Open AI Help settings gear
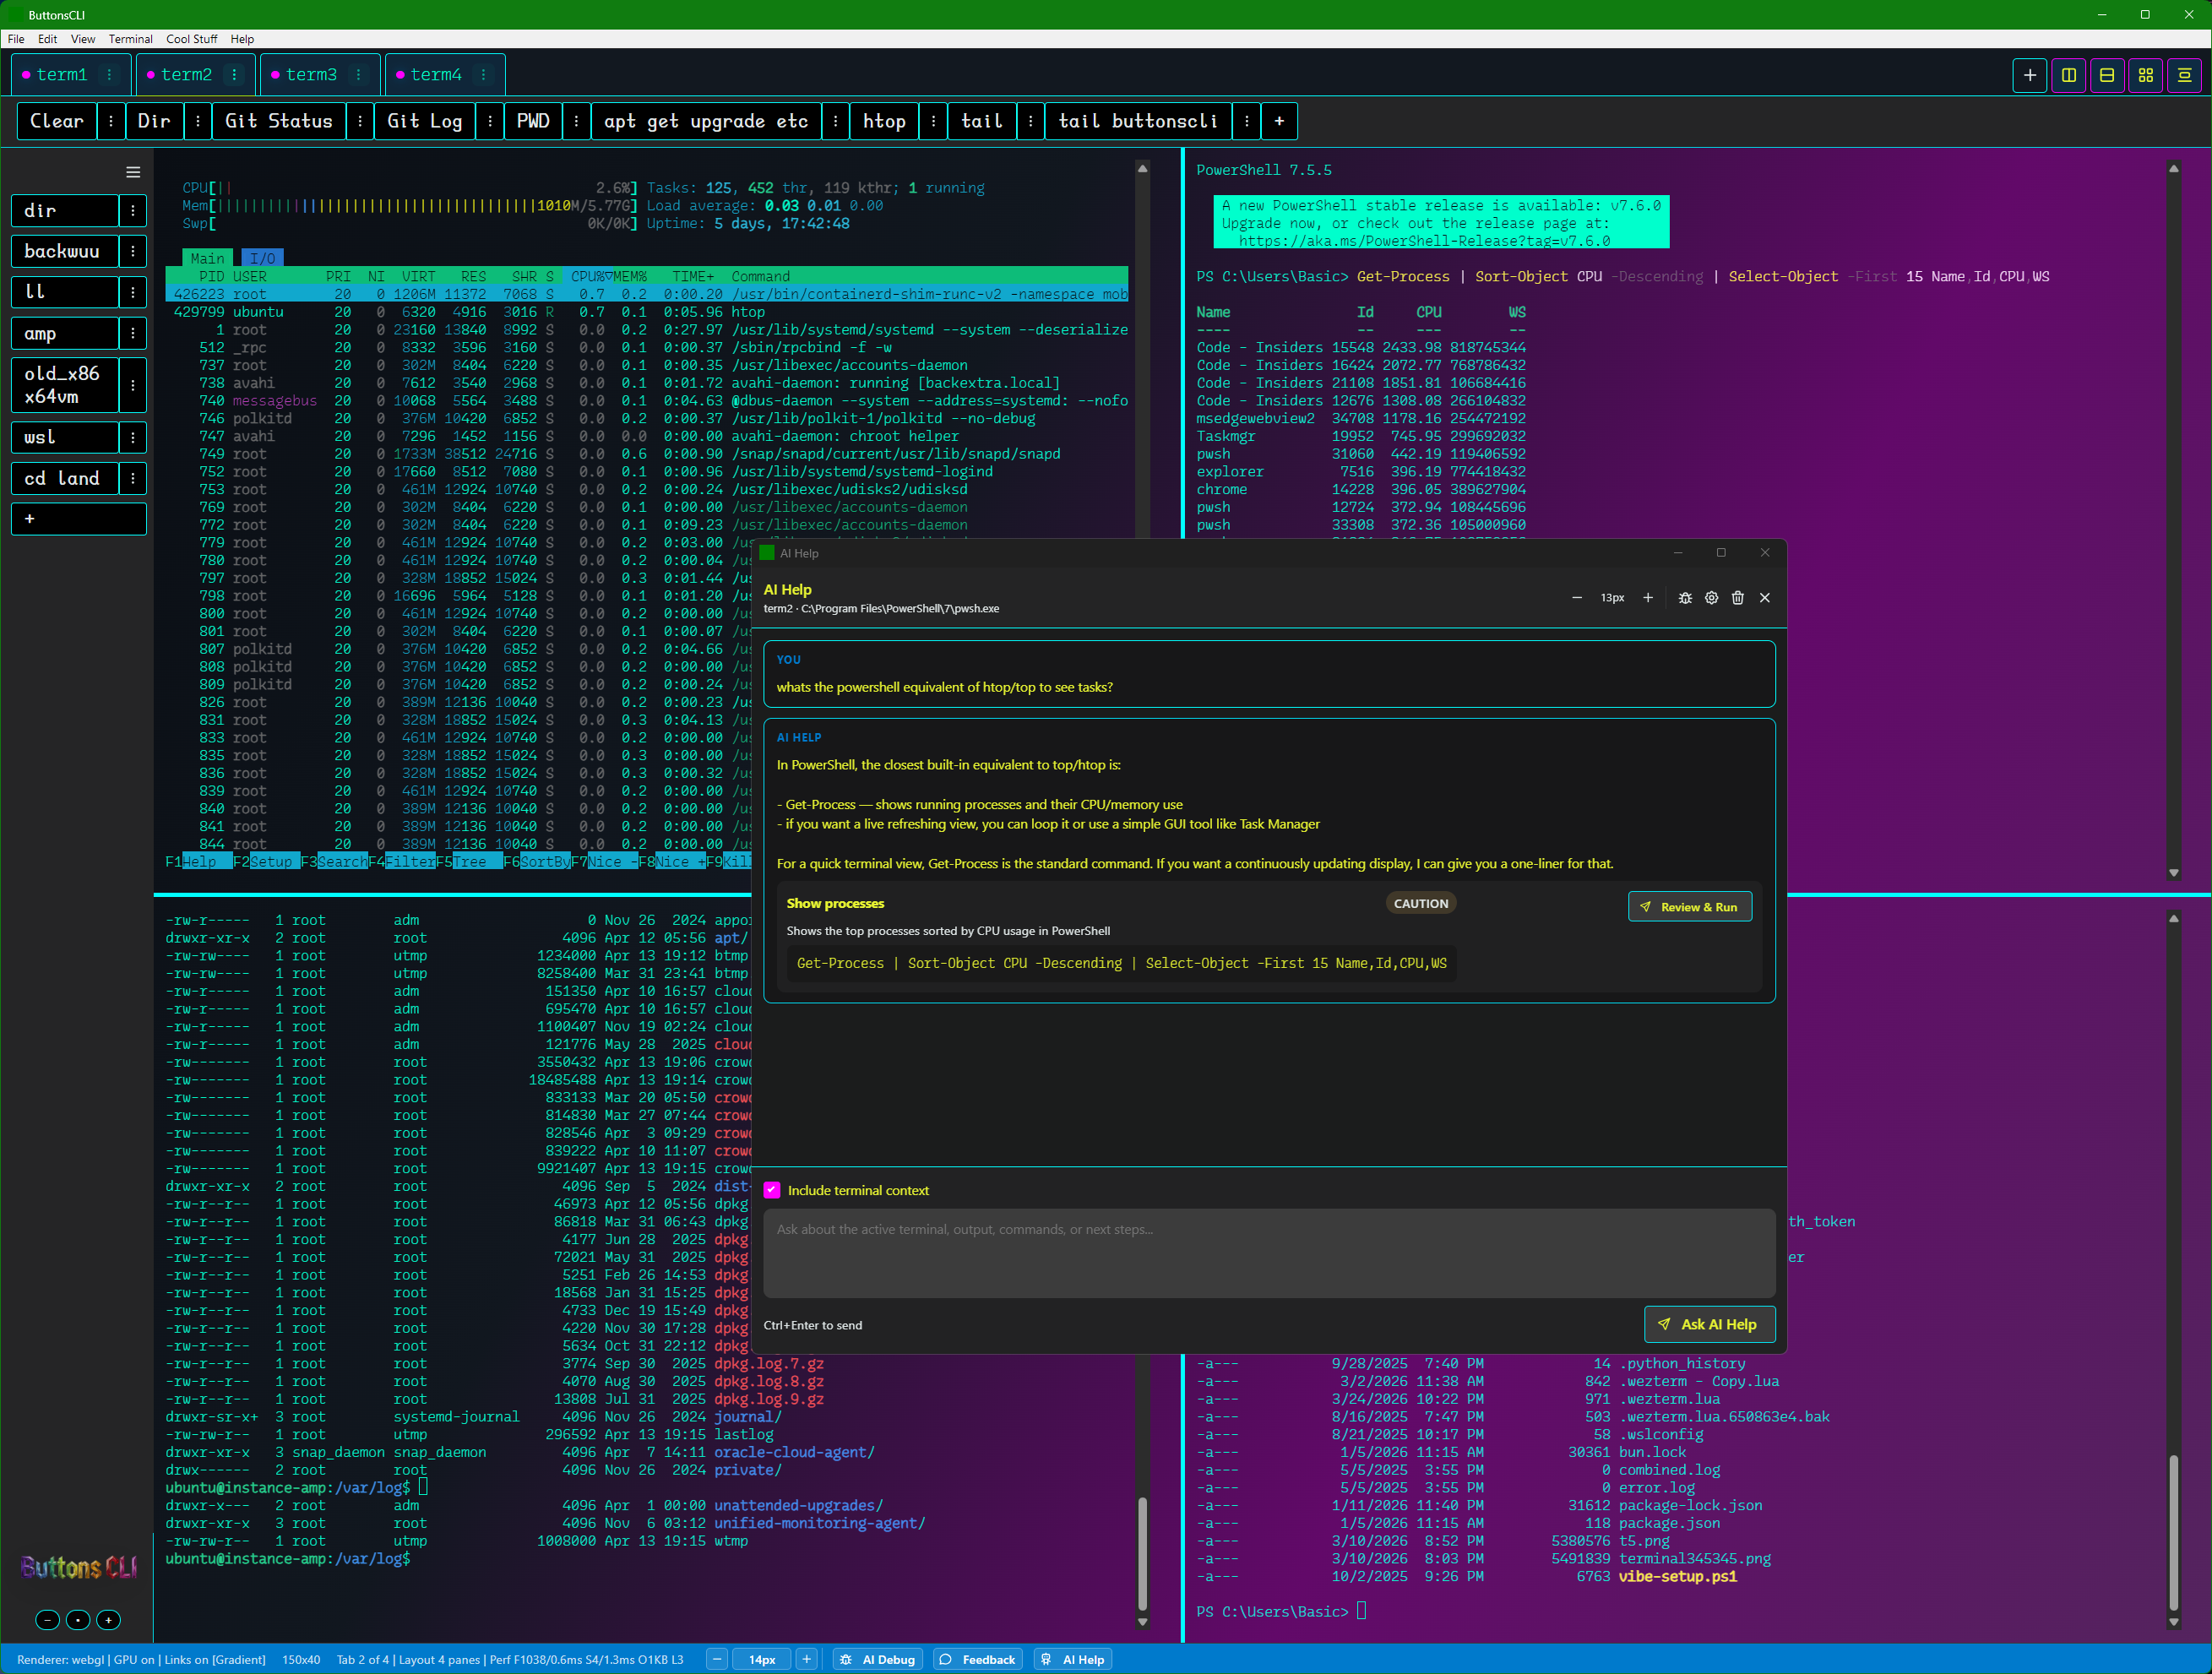The image size is (2212, 1674). (x=1711, y=598)
